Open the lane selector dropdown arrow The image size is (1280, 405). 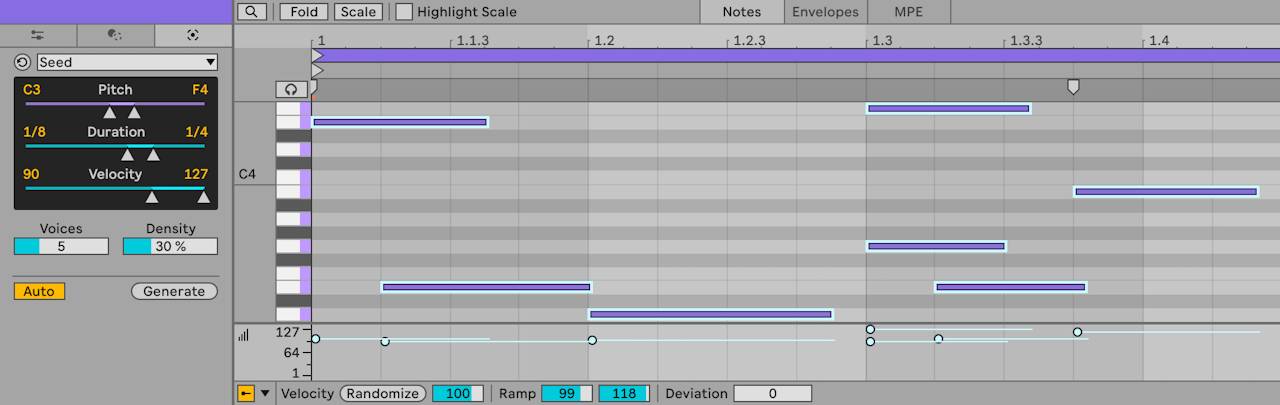click(265, 394)
